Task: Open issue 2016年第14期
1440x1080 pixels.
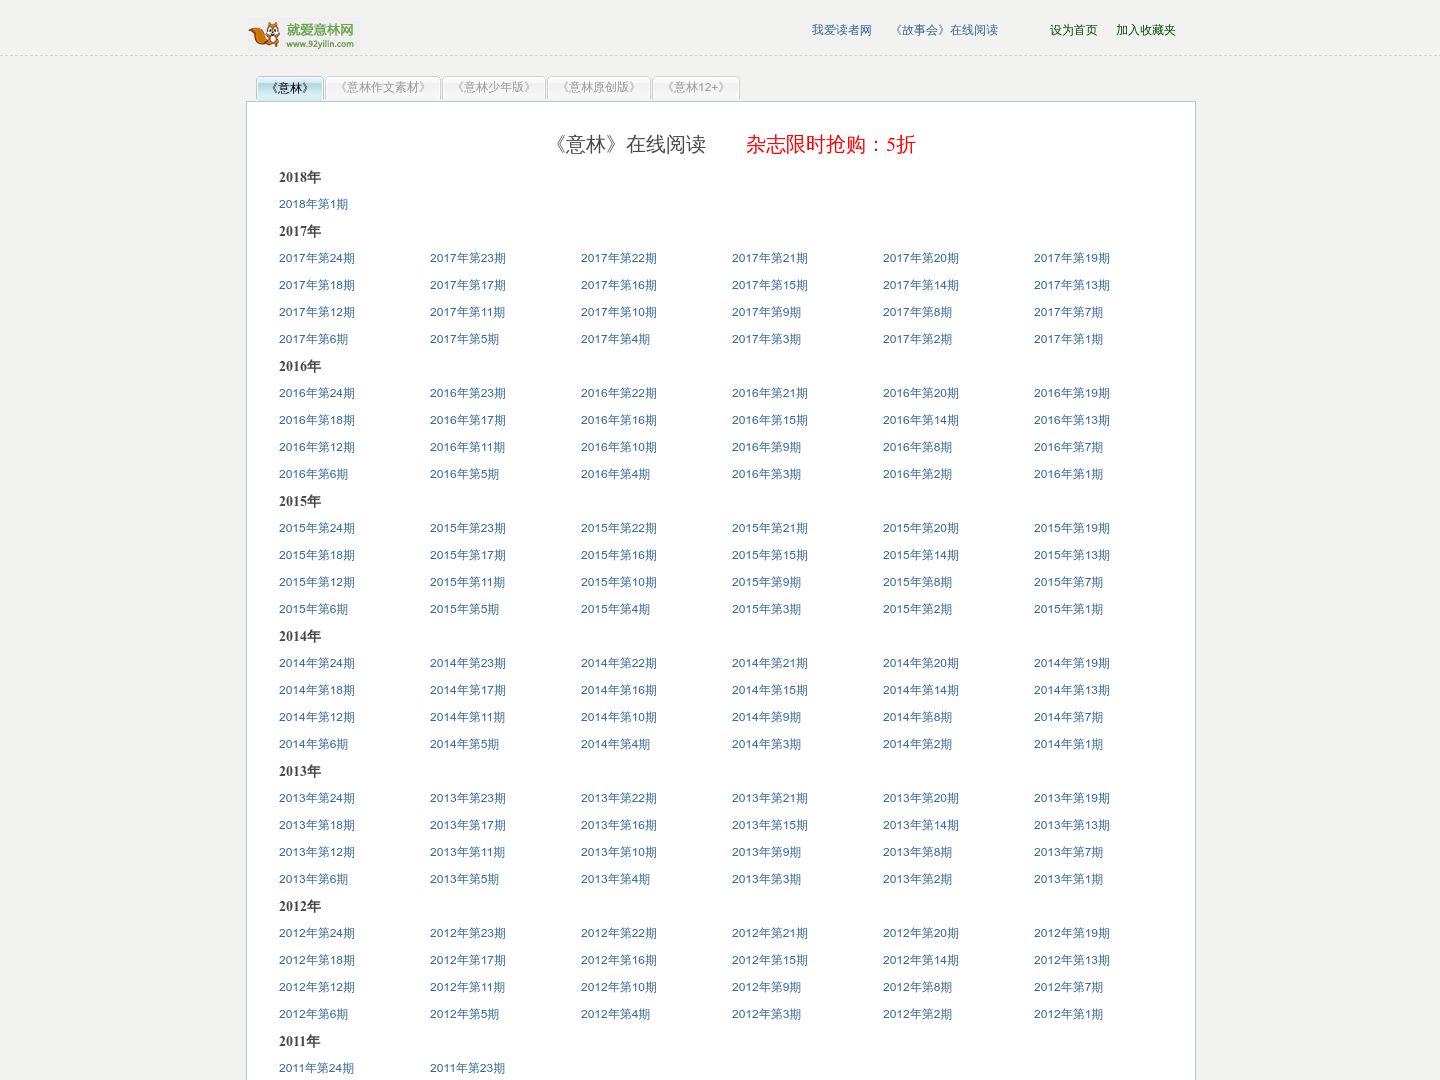Action: 920,420
